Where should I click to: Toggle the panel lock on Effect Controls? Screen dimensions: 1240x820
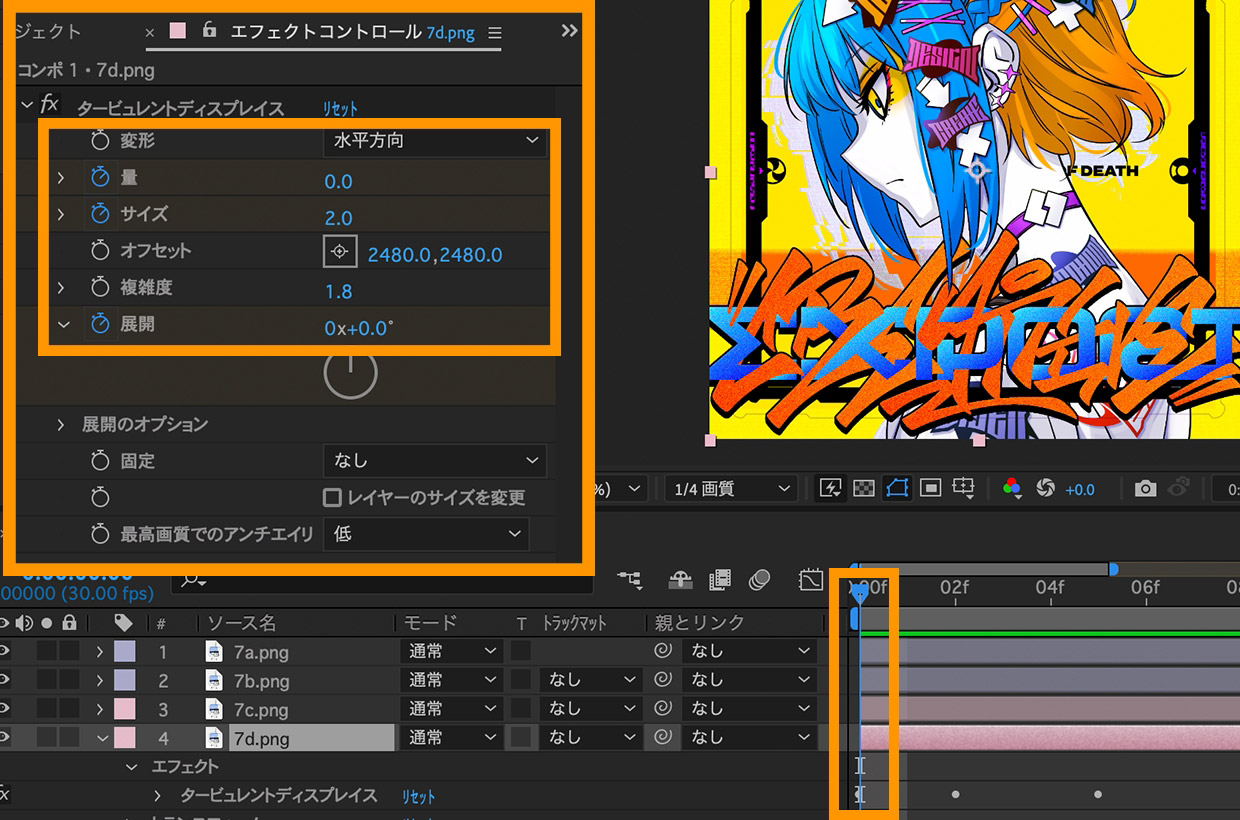pyautogui.click(x=209, y=31)
